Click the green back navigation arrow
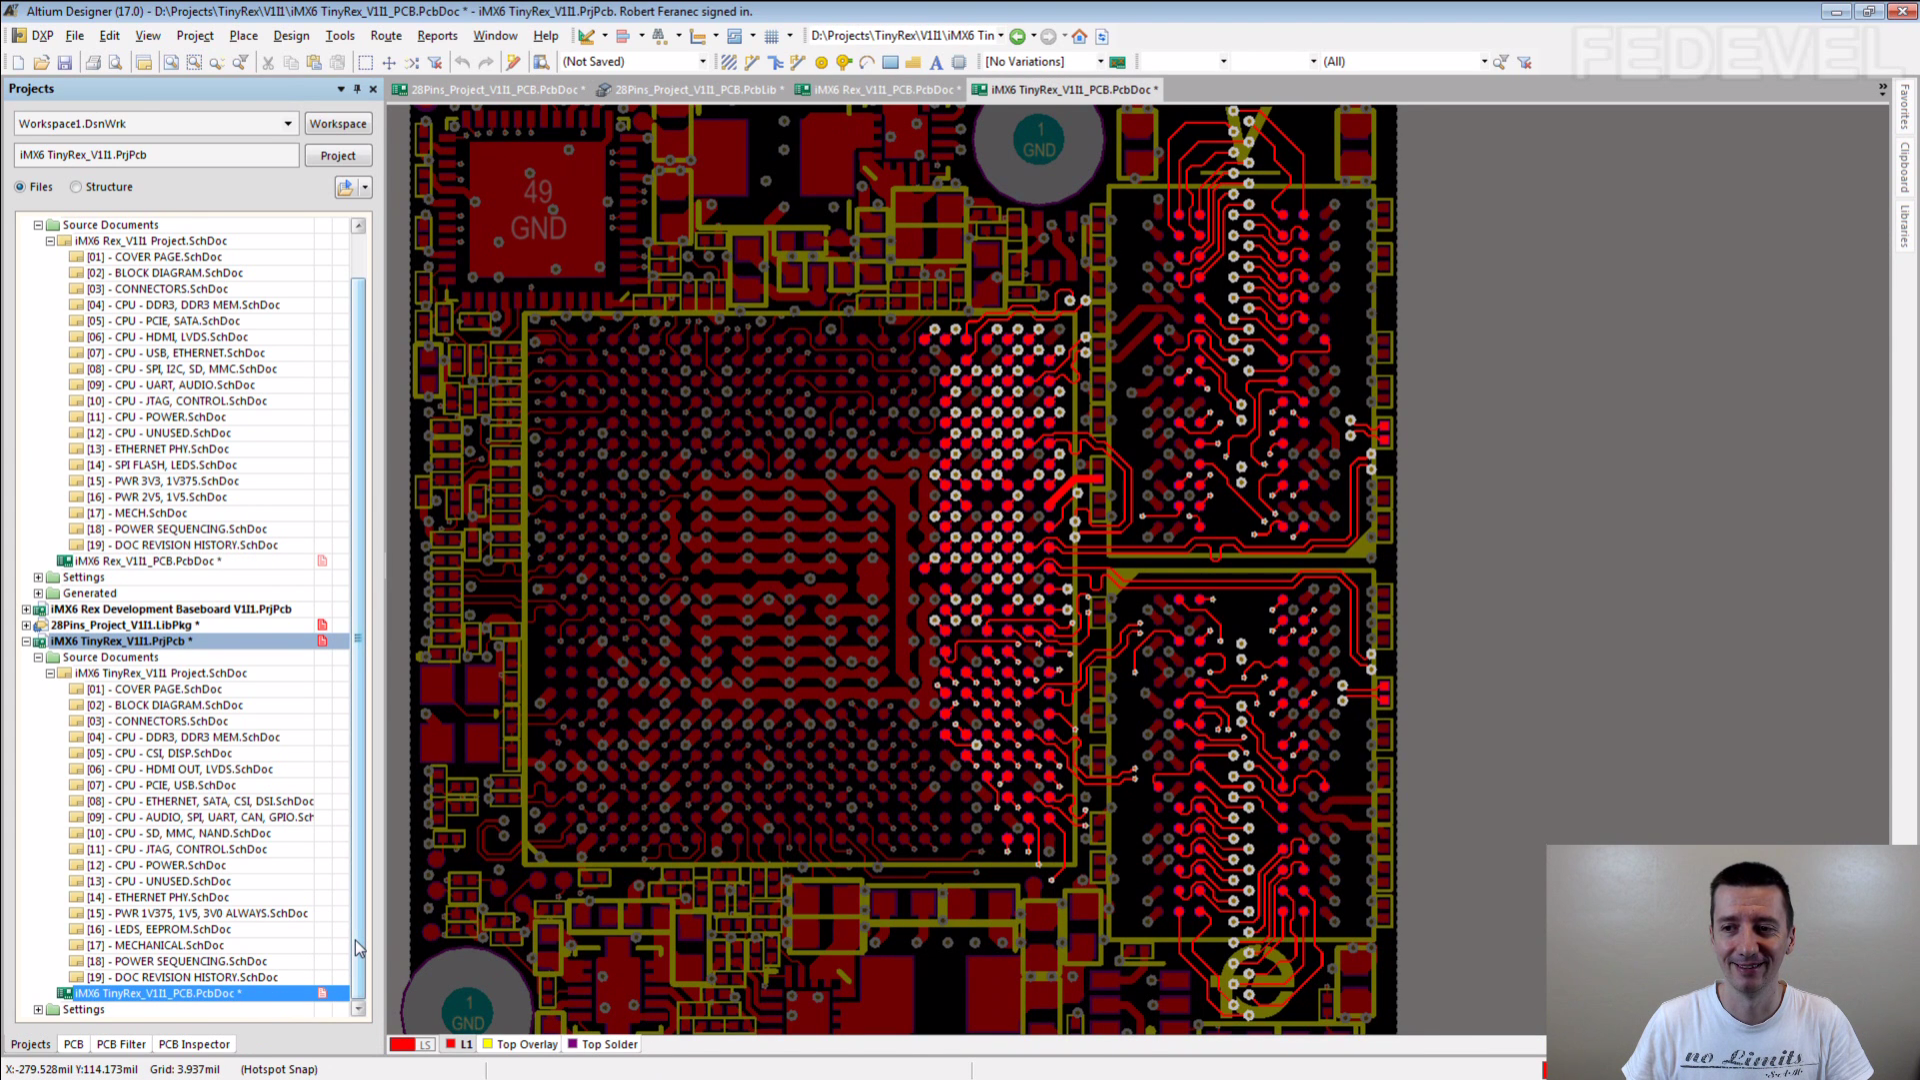This screenshot has width=1920, height=1080. tap(1017, 36)
